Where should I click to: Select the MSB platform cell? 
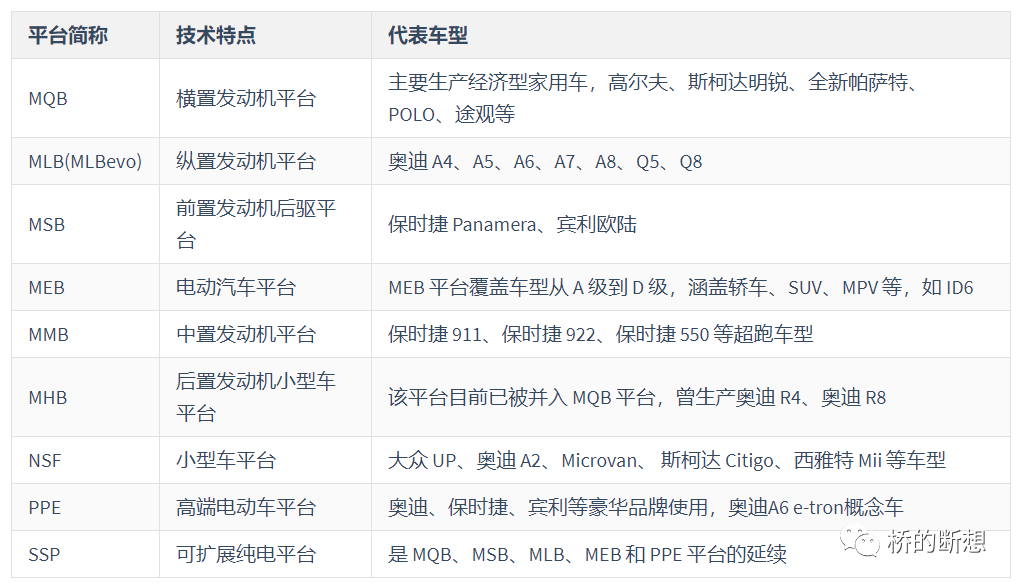[x=85, y=224]
